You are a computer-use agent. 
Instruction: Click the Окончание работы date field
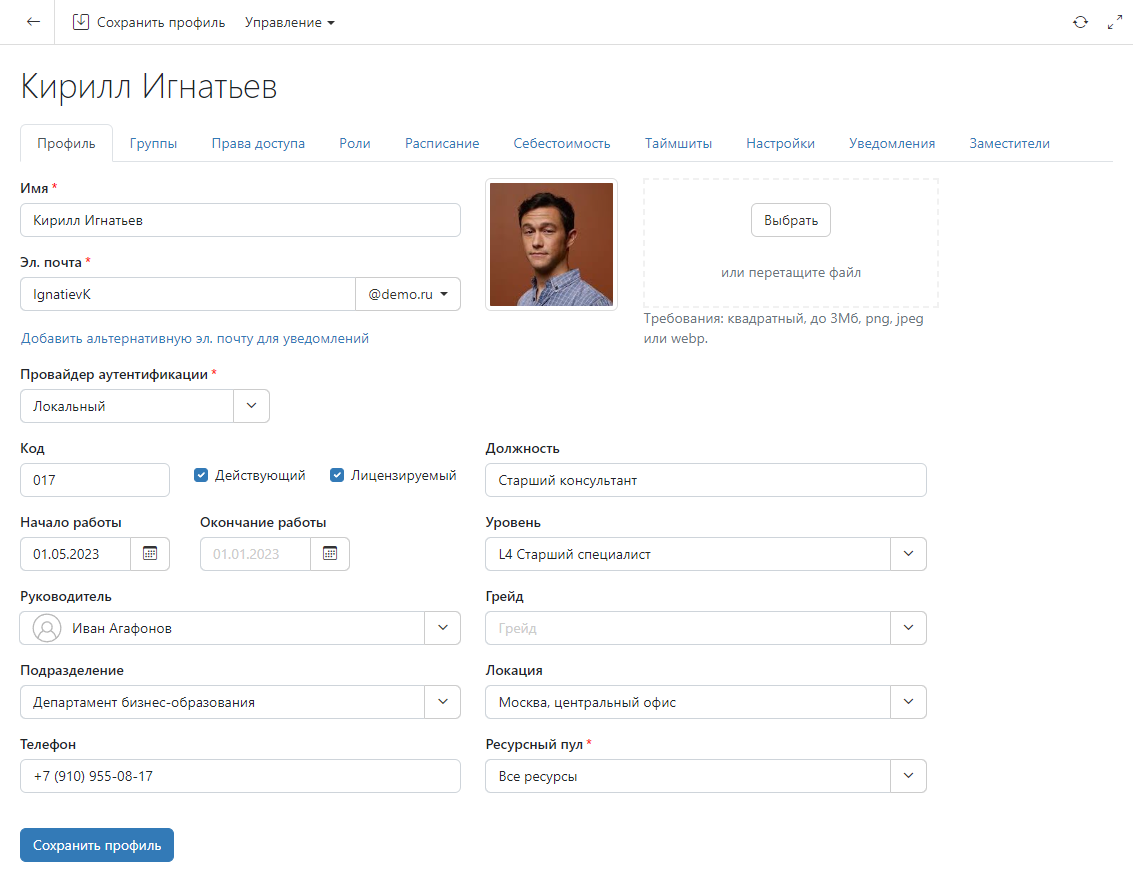pyautogui.click(x=255, y=554)
